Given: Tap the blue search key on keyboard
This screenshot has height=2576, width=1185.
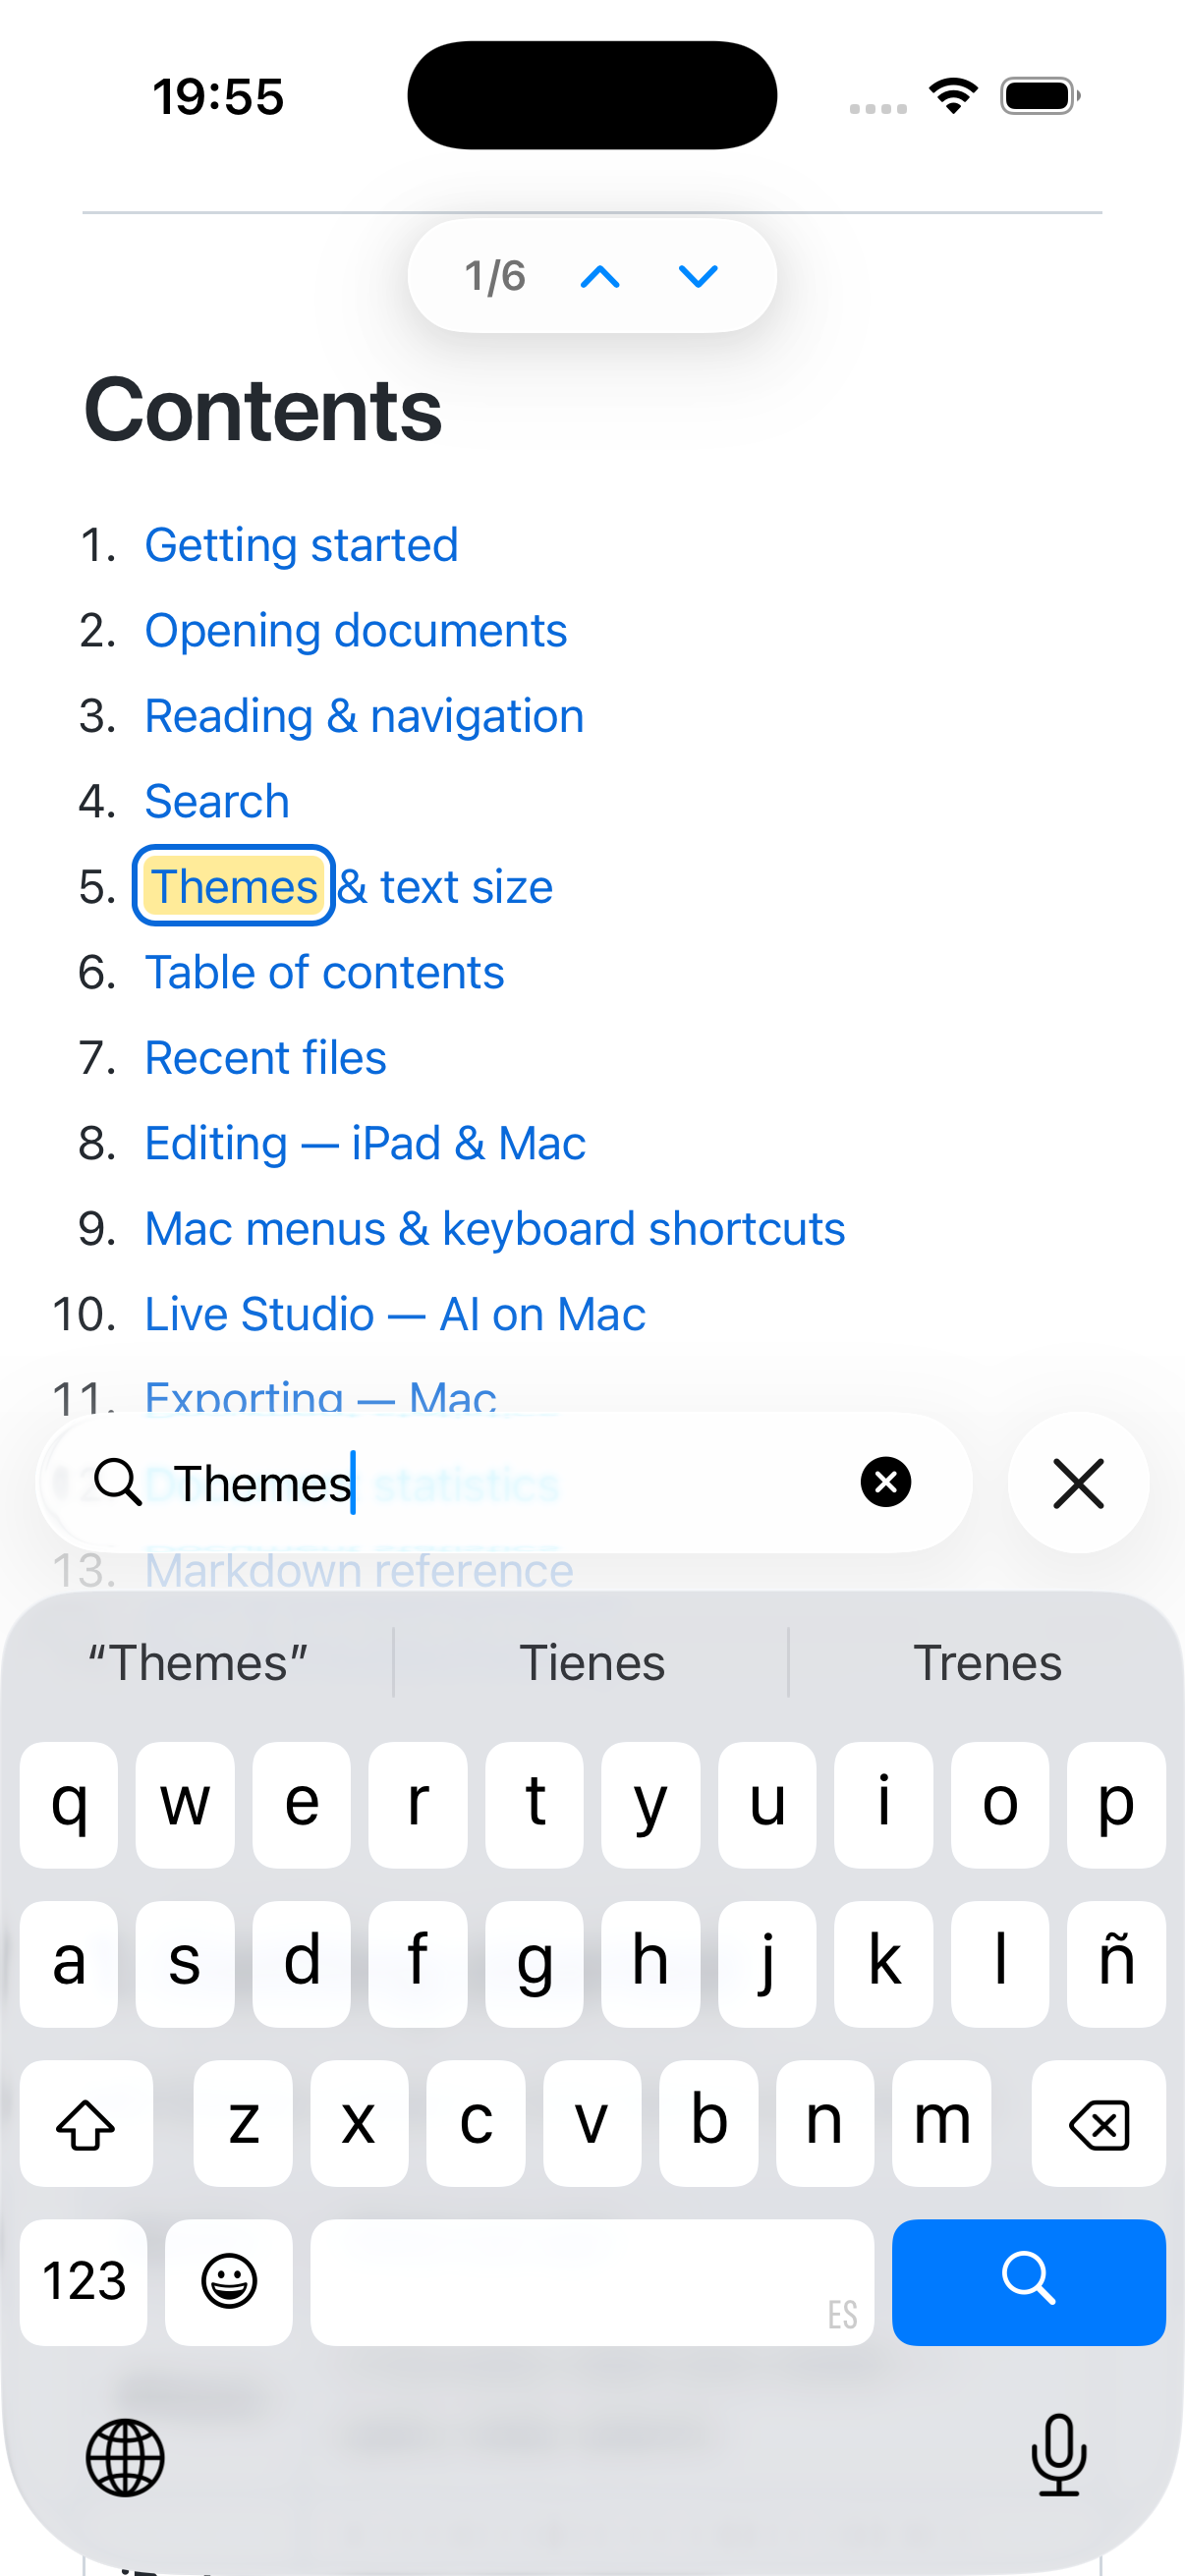Looking at the screenshot, I should pos(1028,2282).
